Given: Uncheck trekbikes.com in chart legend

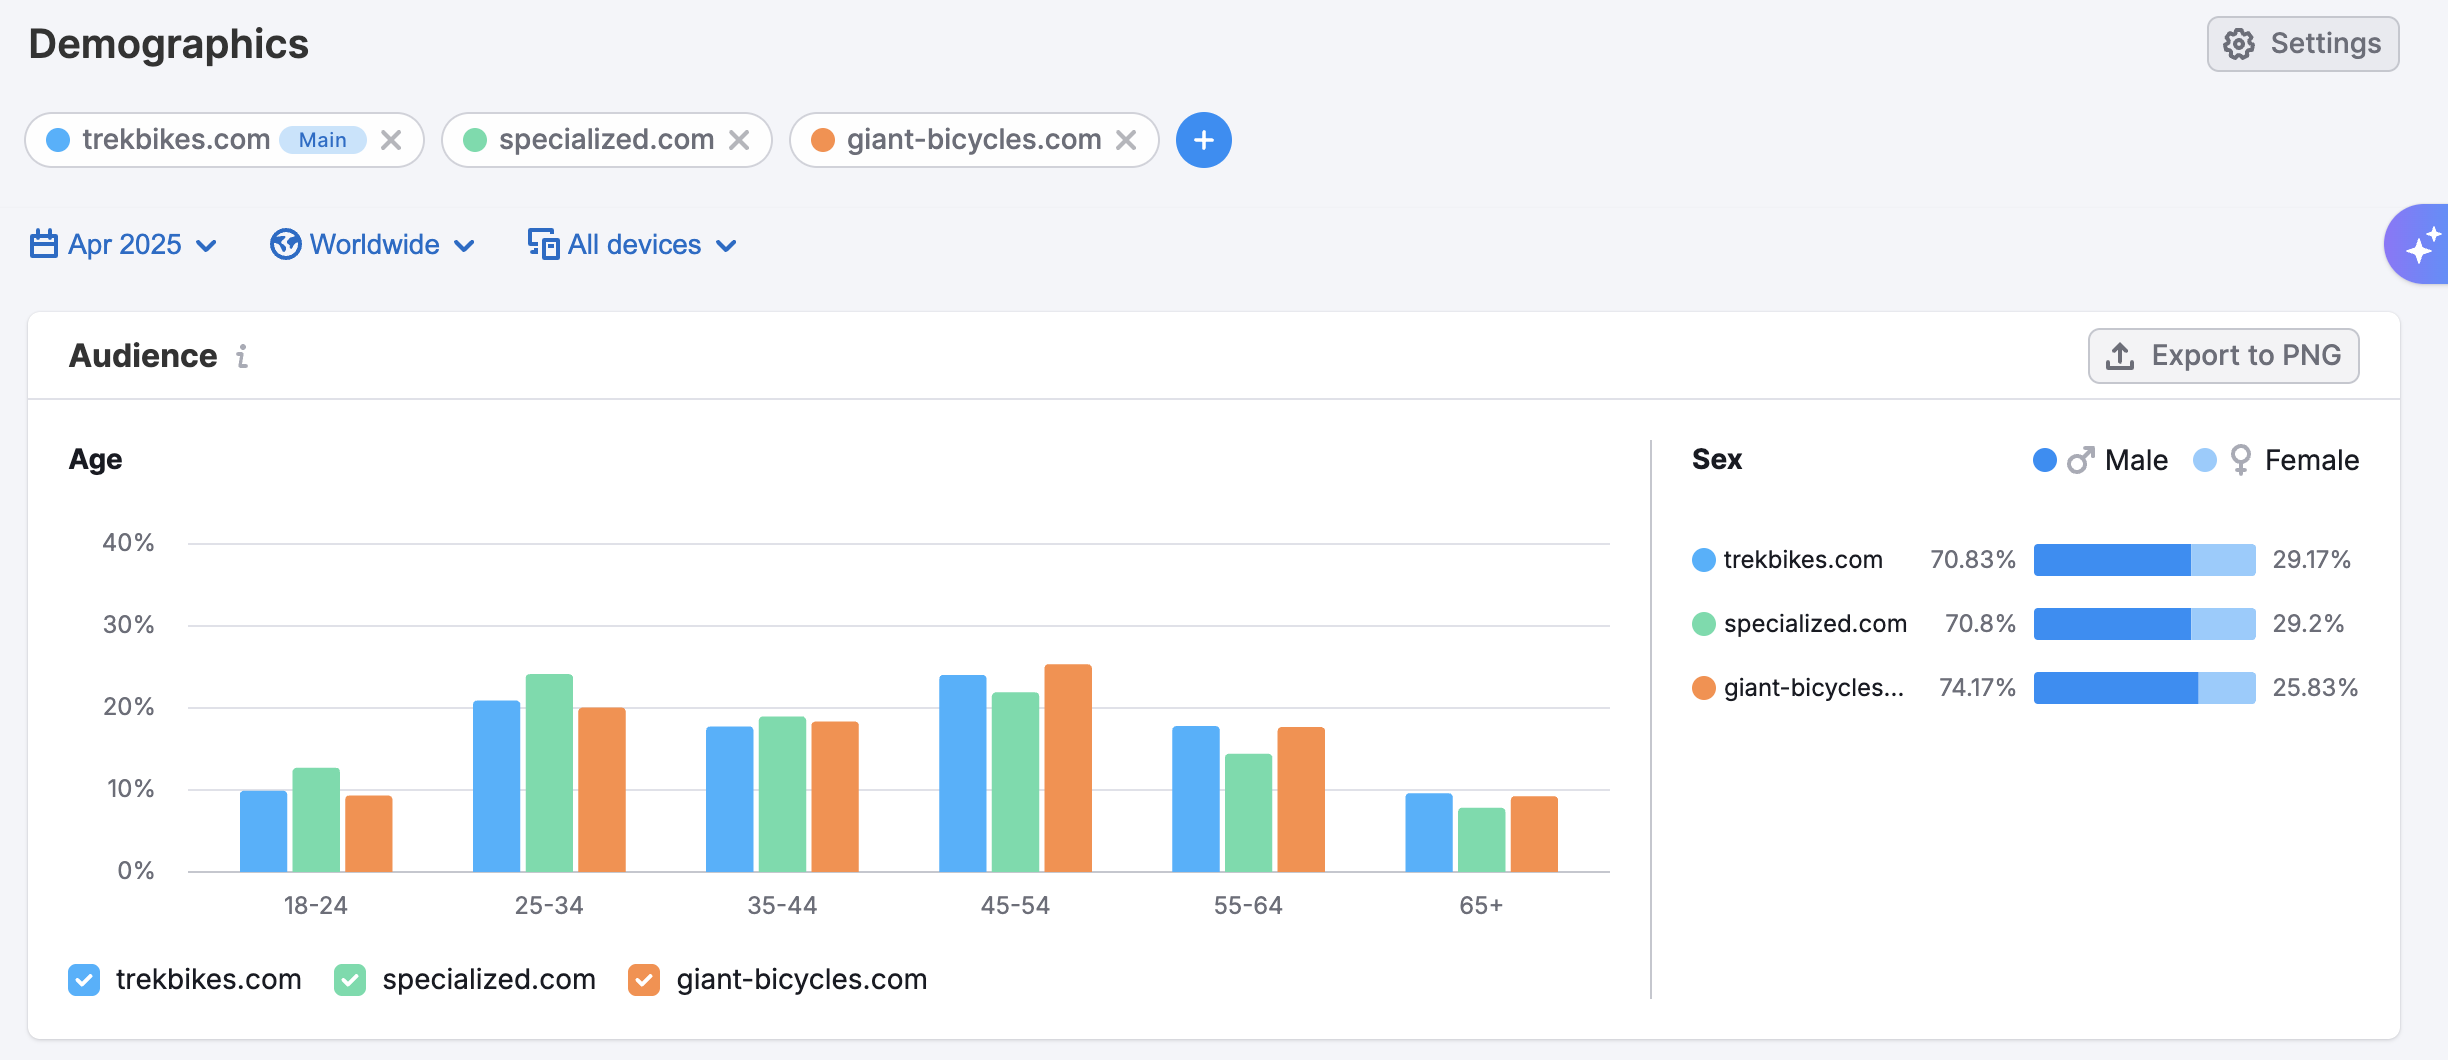Looking at the screenshot, I should (x=84, y=980).
